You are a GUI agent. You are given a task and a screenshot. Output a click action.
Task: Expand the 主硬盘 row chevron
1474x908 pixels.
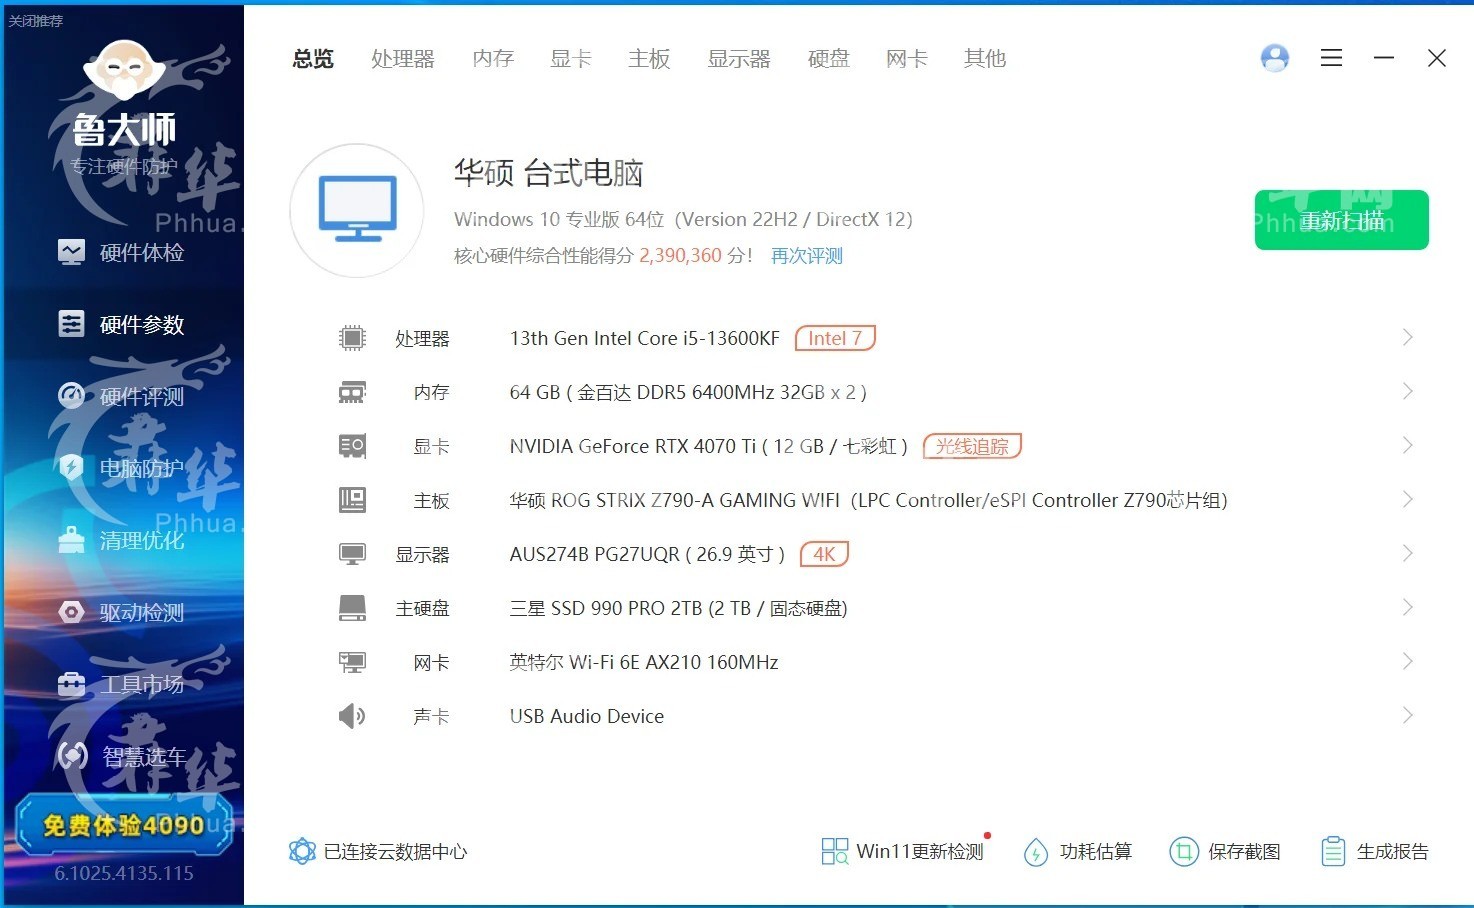click(x=1407, y=608)
